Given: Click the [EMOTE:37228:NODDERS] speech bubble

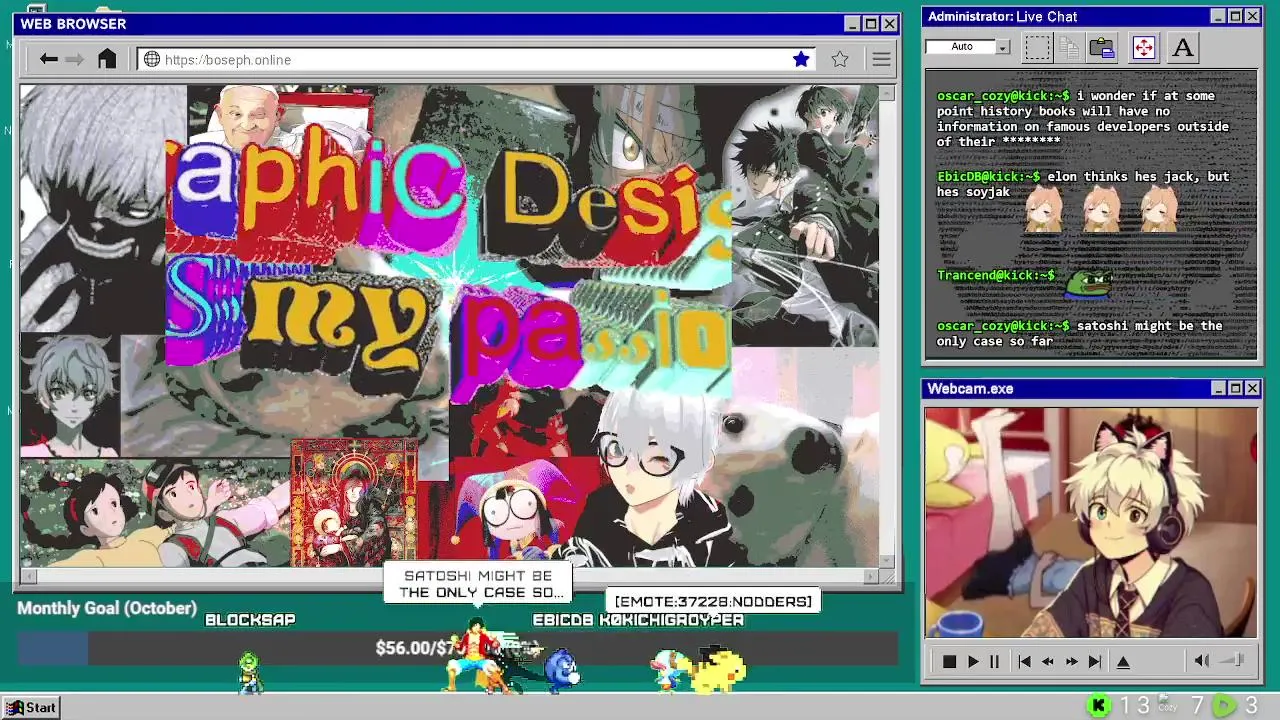Looking at the screenshot, I should coord(713,601).
